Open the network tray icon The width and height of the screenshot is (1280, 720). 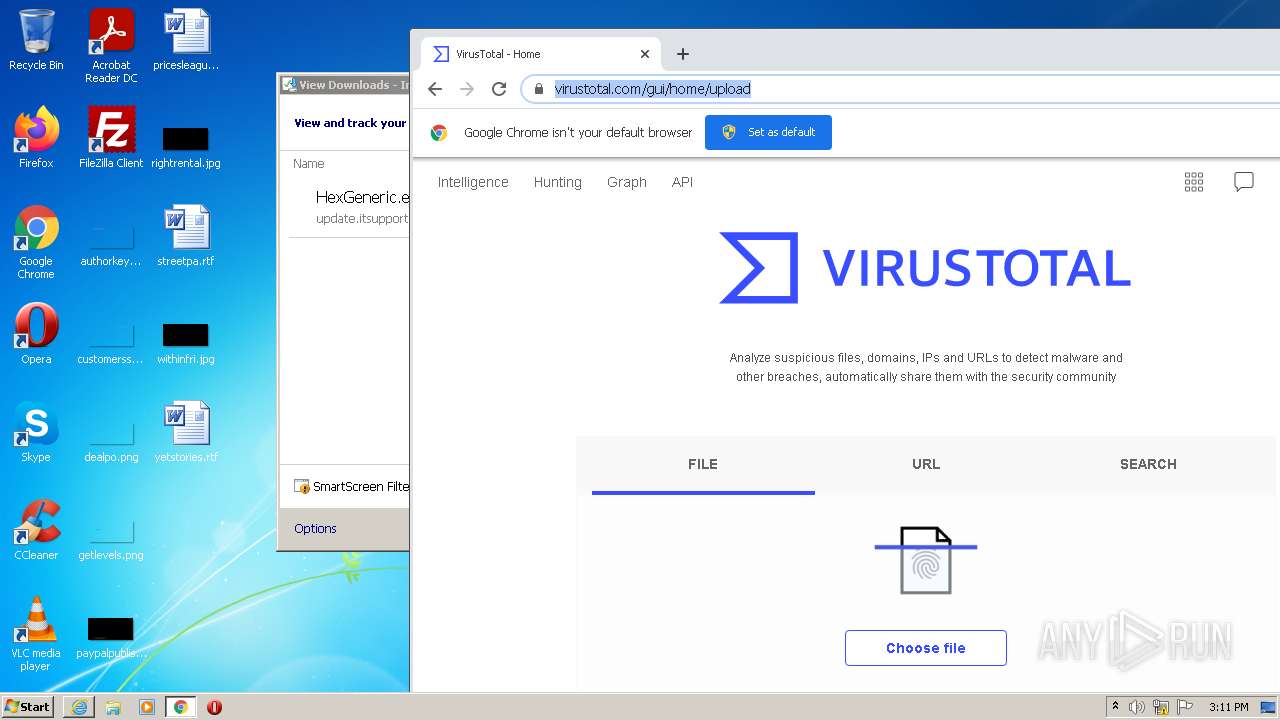[x=1161, y=707]
